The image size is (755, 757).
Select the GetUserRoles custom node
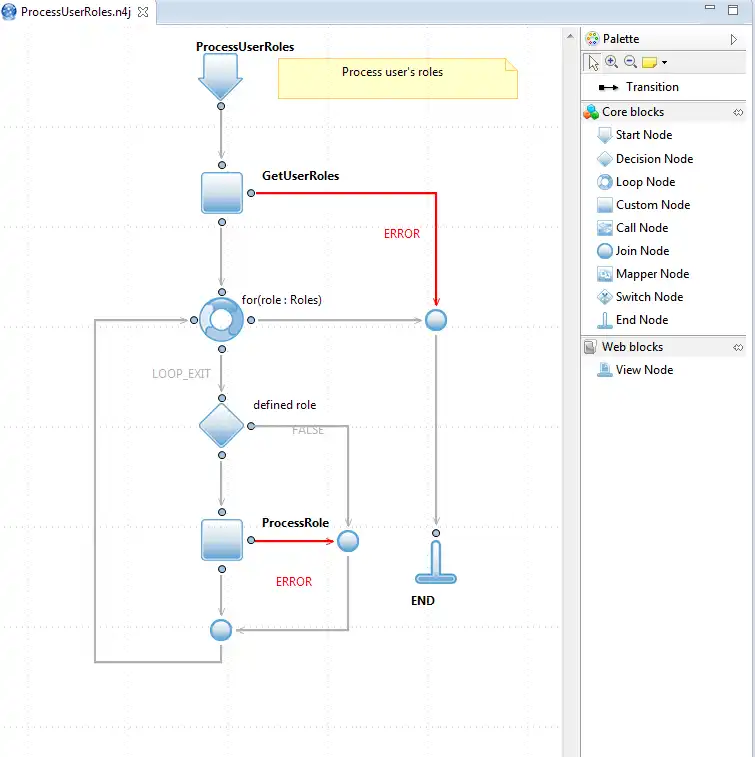[222, 193]
